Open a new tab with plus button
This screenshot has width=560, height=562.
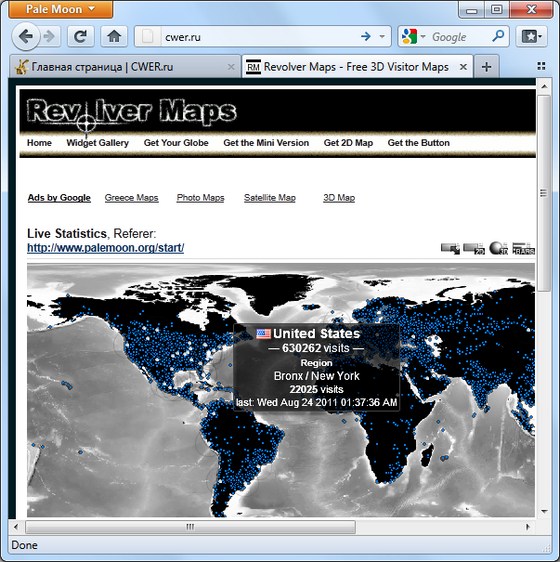(x=486, y=67)
